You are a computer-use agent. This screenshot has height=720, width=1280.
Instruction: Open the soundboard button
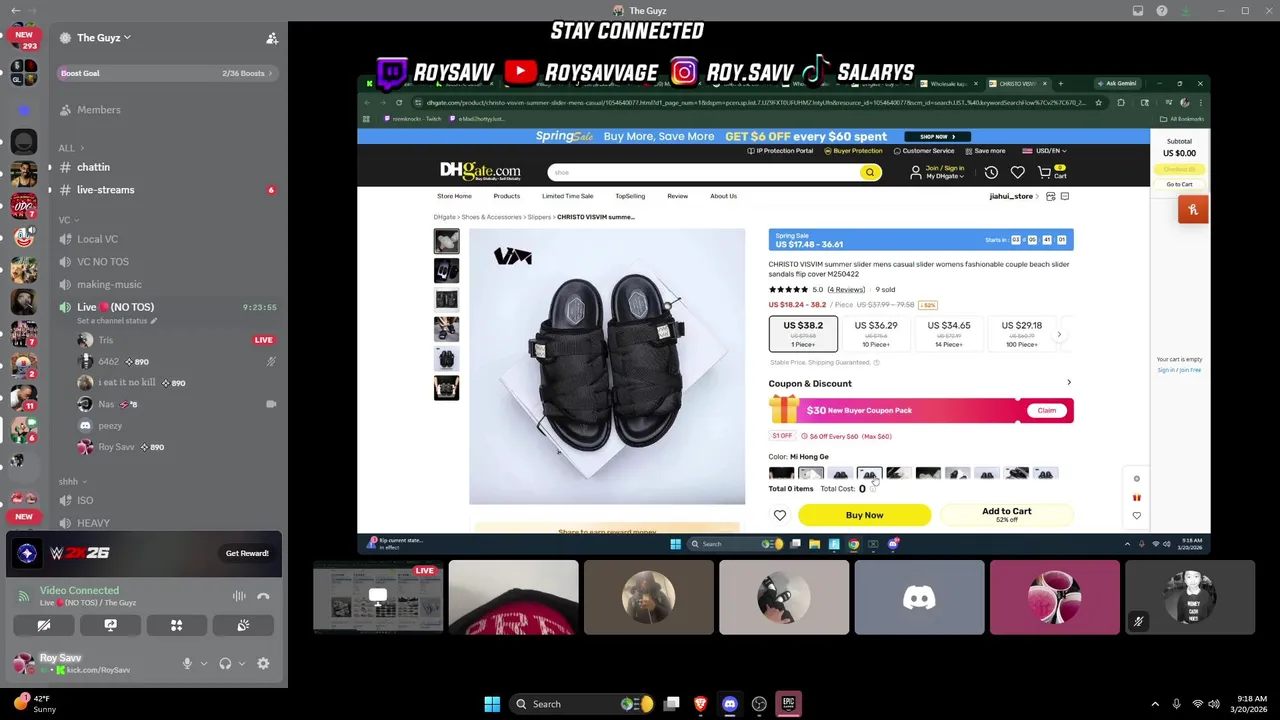pyautogui.click(x=243, y=625)
